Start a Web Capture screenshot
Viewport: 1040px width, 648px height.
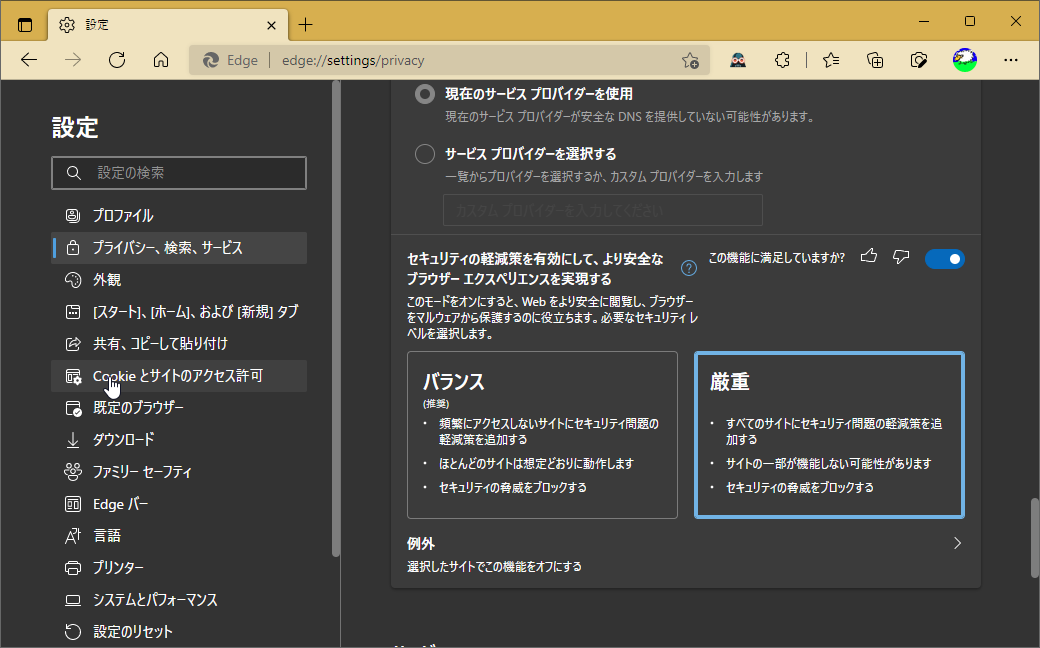[x=918, y=60]
